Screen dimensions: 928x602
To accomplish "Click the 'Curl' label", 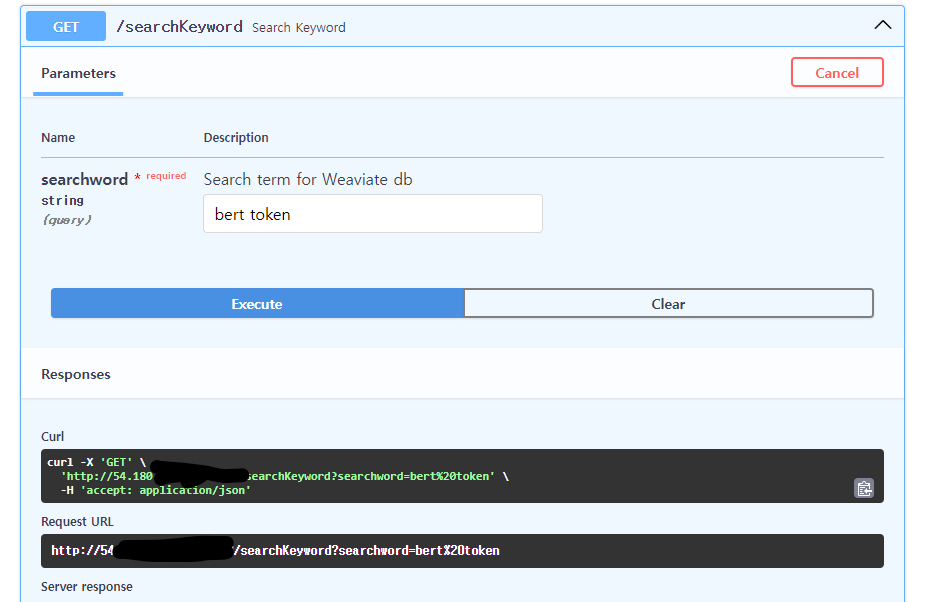I will (52, 436).
